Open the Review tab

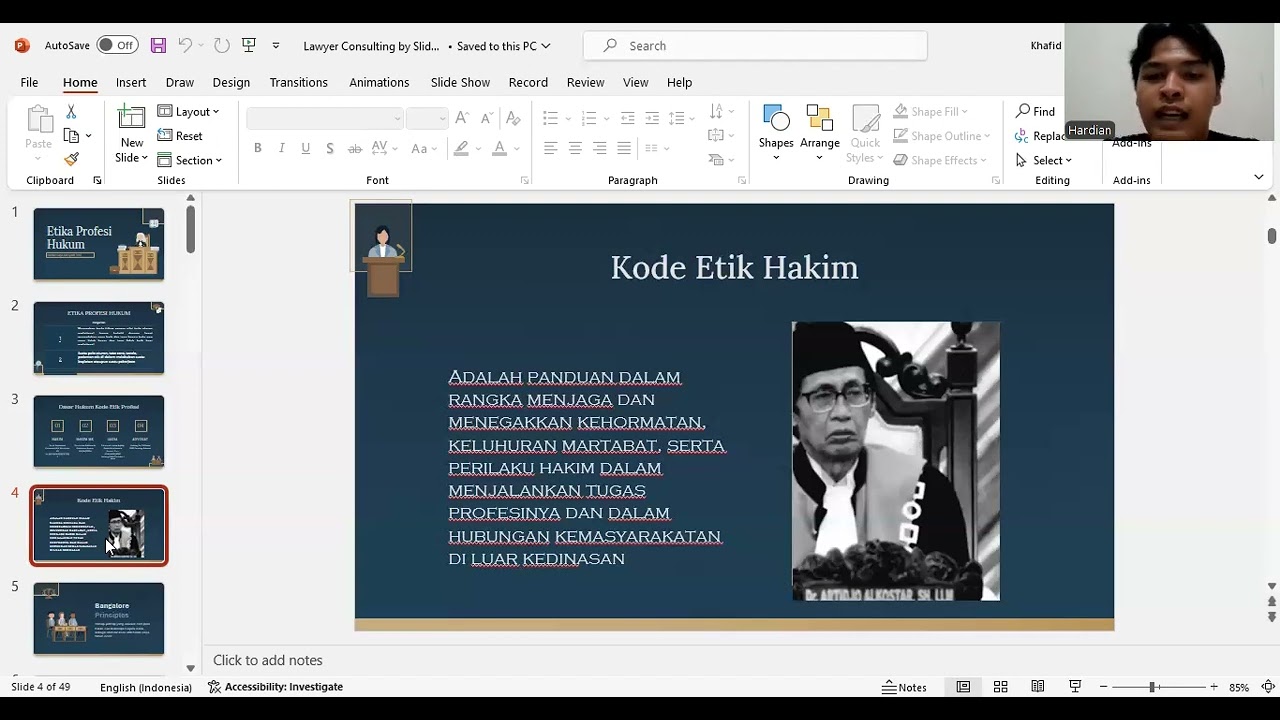tap(585, 82)
